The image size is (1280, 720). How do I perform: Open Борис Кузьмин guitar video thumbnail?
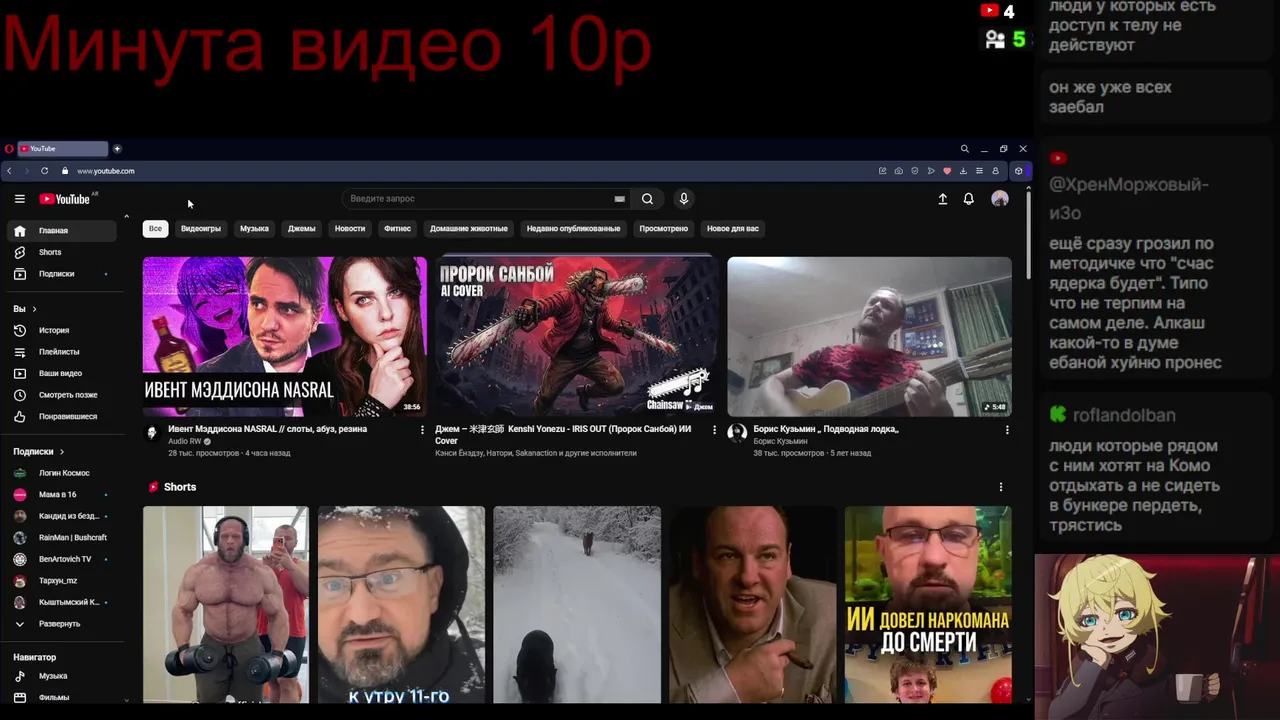click(869, 337)
